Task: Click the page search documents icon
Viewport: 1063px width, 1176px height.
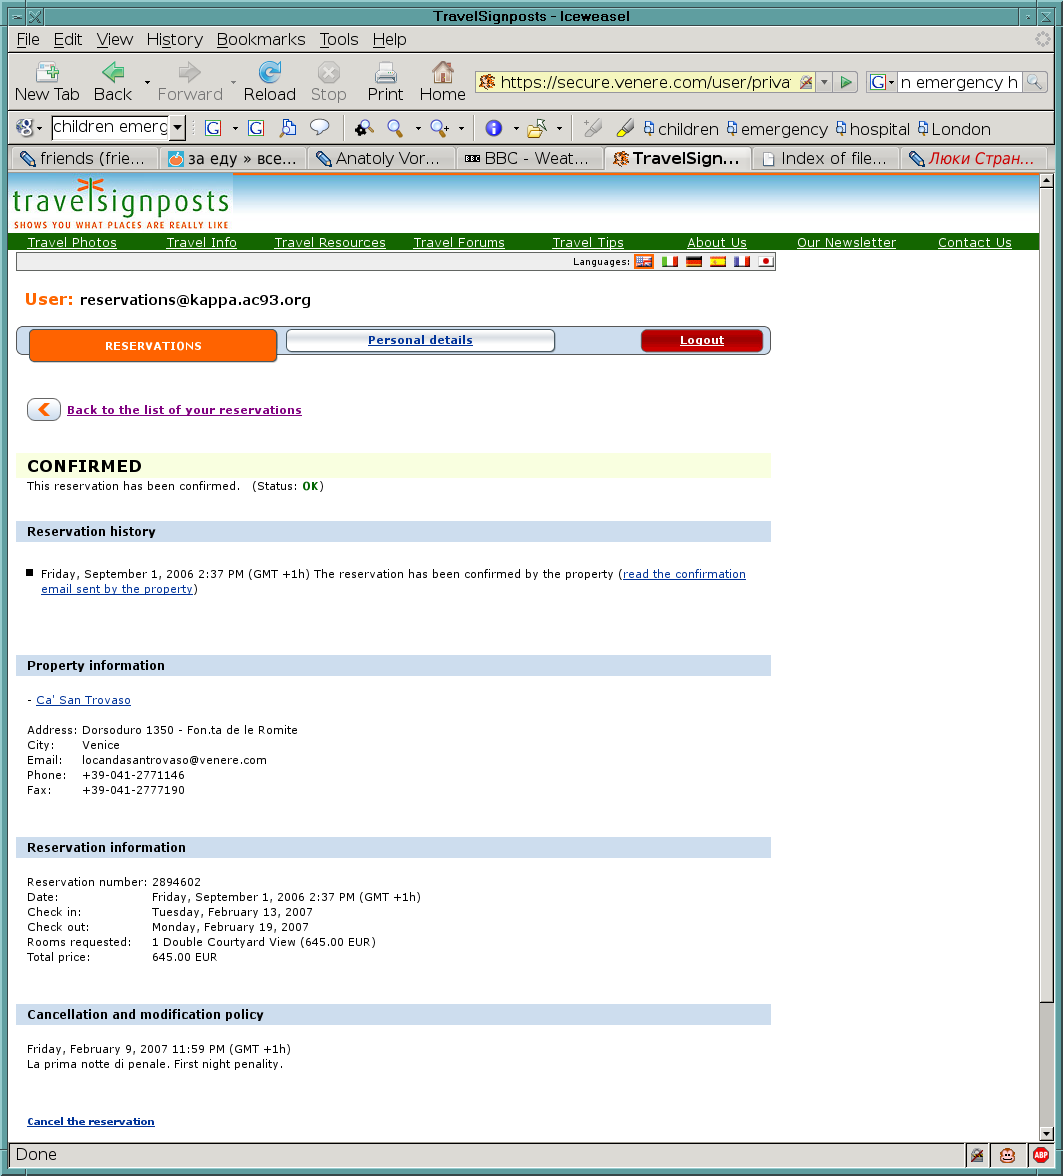Action: [x=288, y=128]
